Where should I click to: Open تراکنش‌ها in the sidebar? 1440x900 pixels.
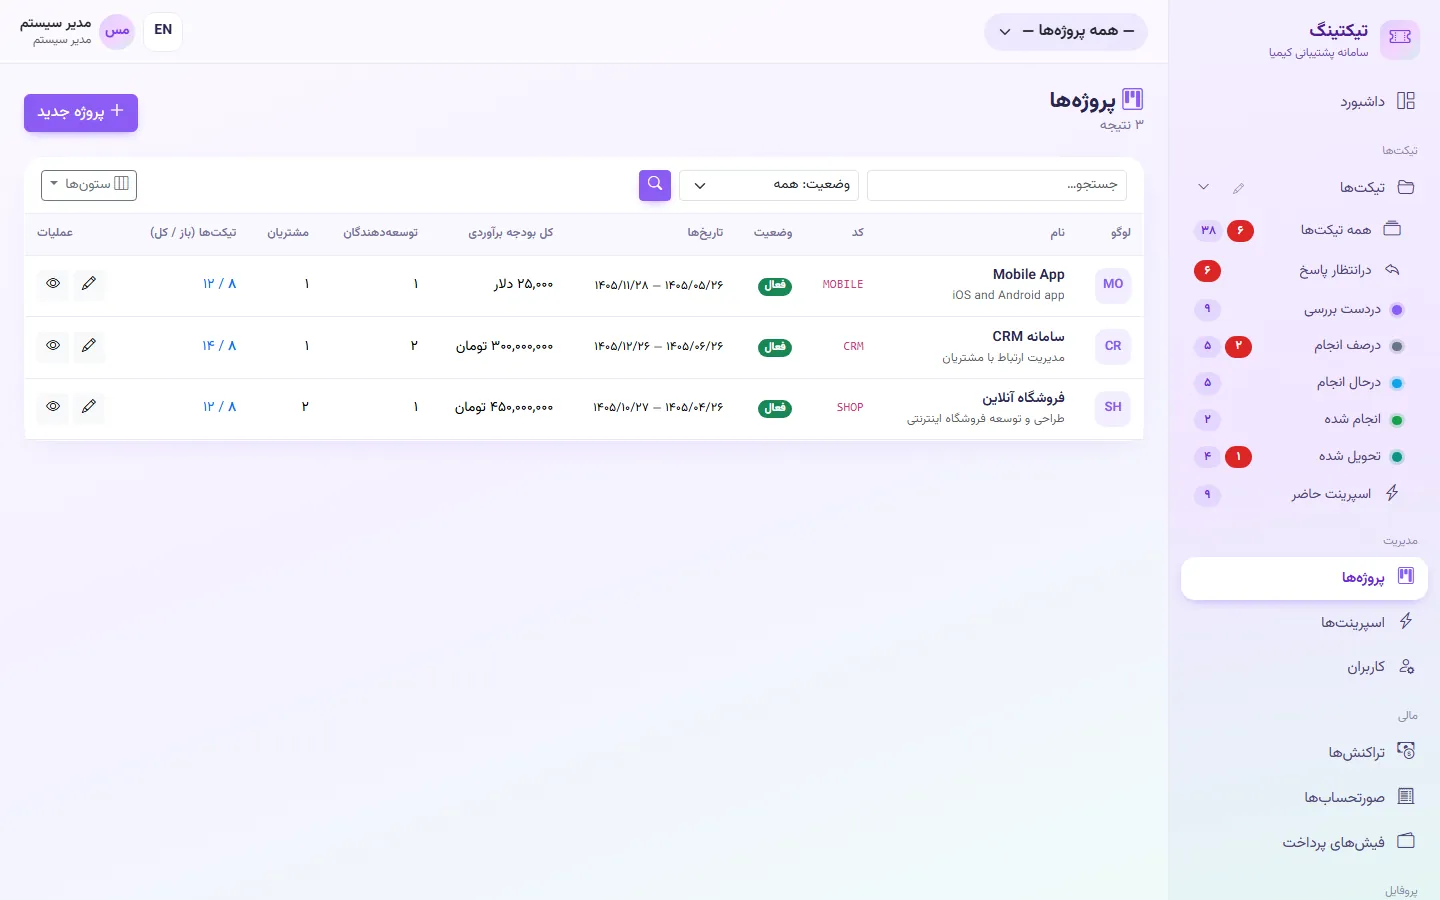point(1304,752)
